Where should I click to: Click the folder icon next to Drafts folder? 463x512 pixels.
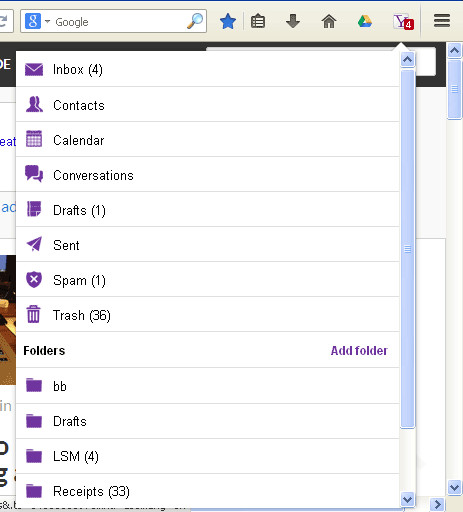[x=34, y=420]
